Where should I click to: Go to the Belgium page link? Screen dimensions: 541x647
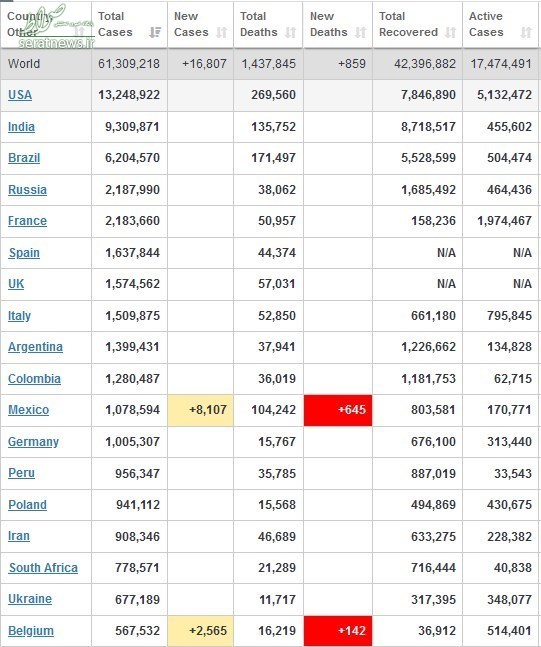[x=31, y=631]
